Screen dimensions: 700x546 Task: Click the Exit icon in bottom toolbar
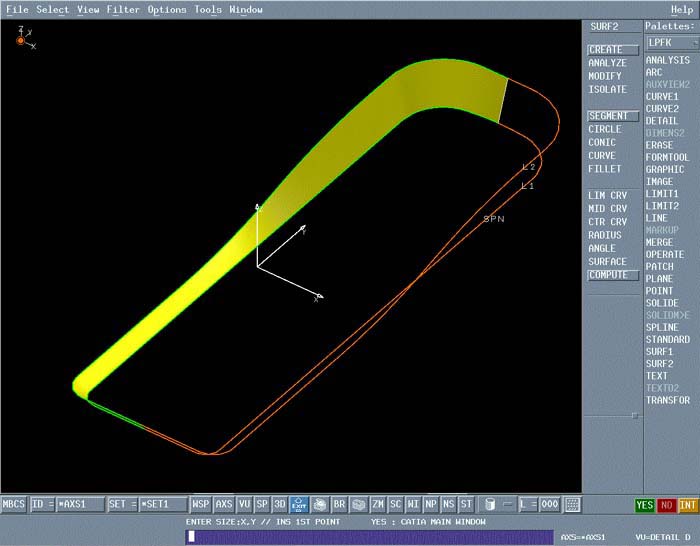pos(299,505)
